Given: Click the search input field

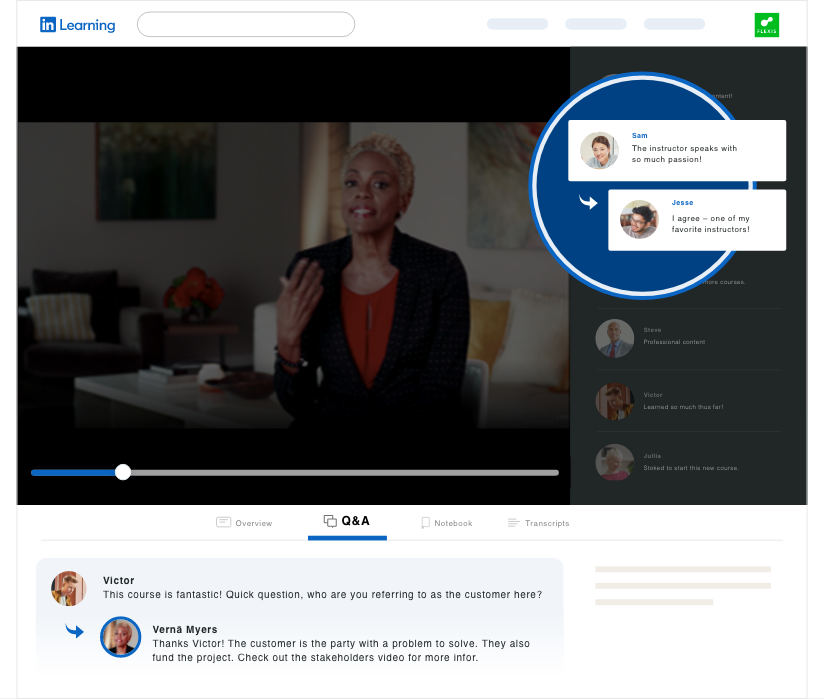Looking at the screenshot, I should 245,24.
